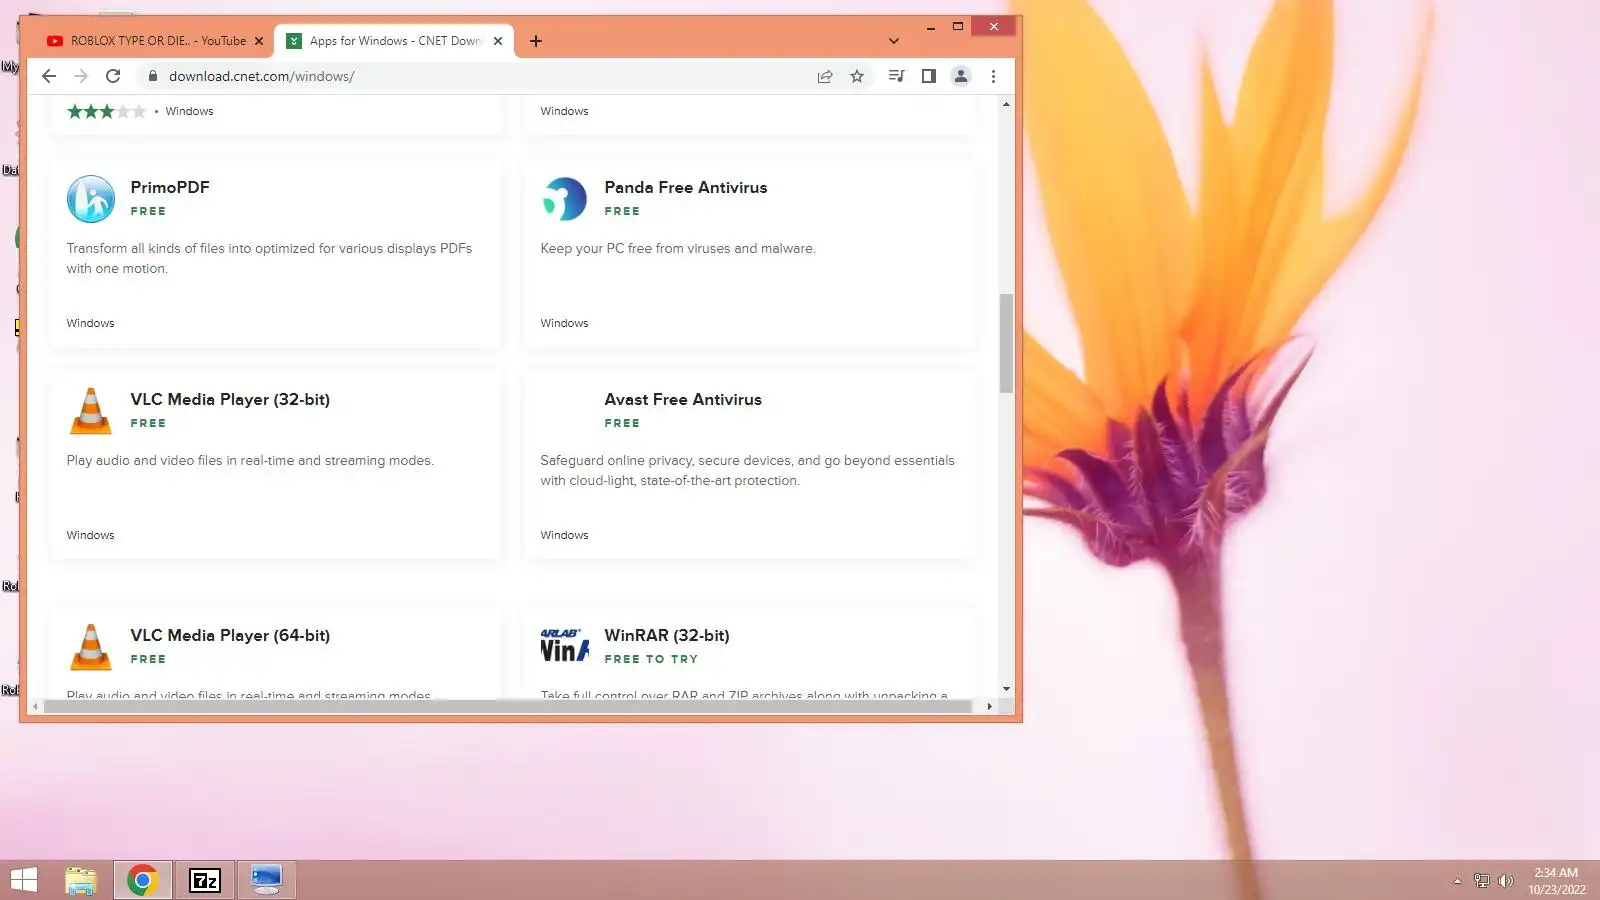Click the Windows tag in PrimoPDF card
Screen dimensions: 1600x900
pyautogui.click(x=90, y=323)
